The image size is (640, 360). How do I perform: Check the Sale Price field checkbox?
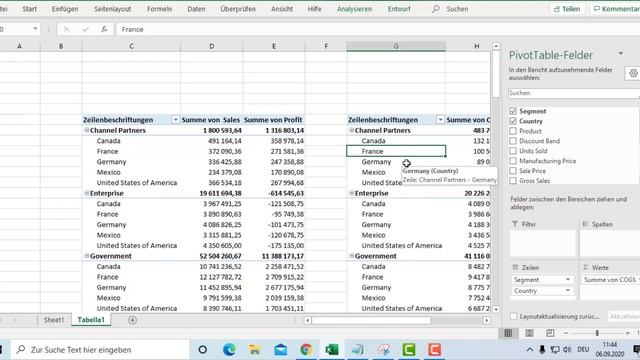(513, 171)
